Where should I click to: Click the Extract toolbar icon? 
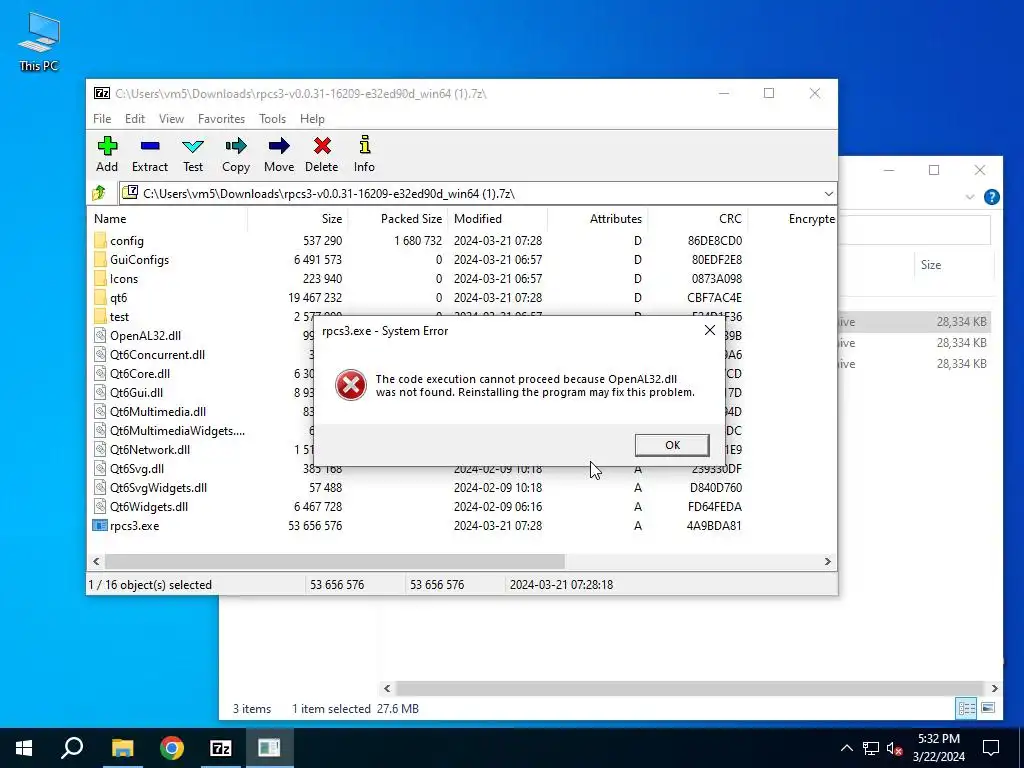point(150,146)
